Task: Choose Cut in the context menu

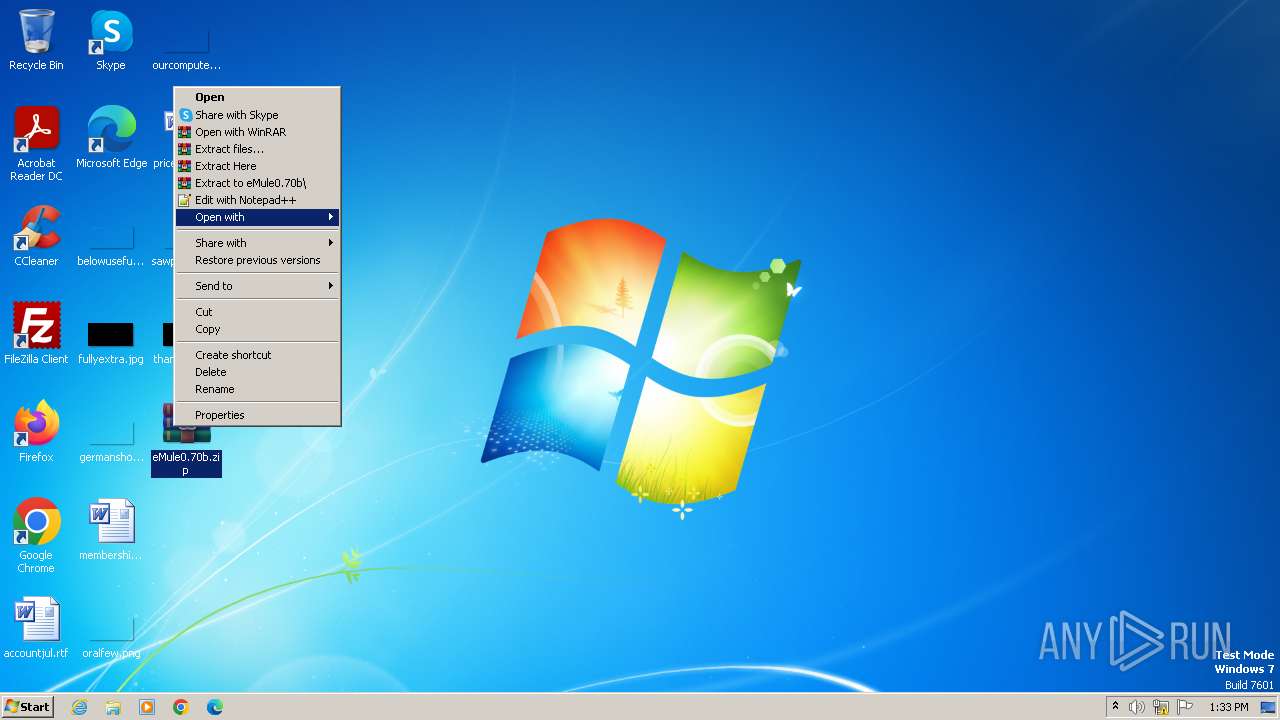Action: point(258,312)
